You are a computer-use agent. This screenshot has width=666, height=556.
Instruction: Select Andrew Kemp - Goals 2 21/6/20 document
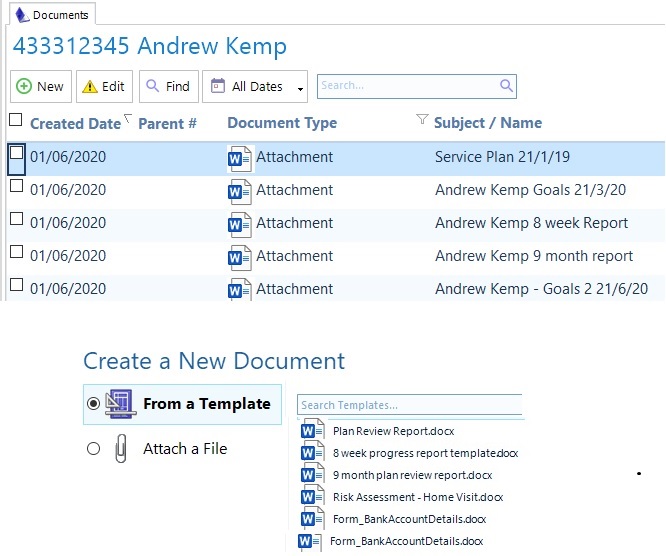coord(542,289)
